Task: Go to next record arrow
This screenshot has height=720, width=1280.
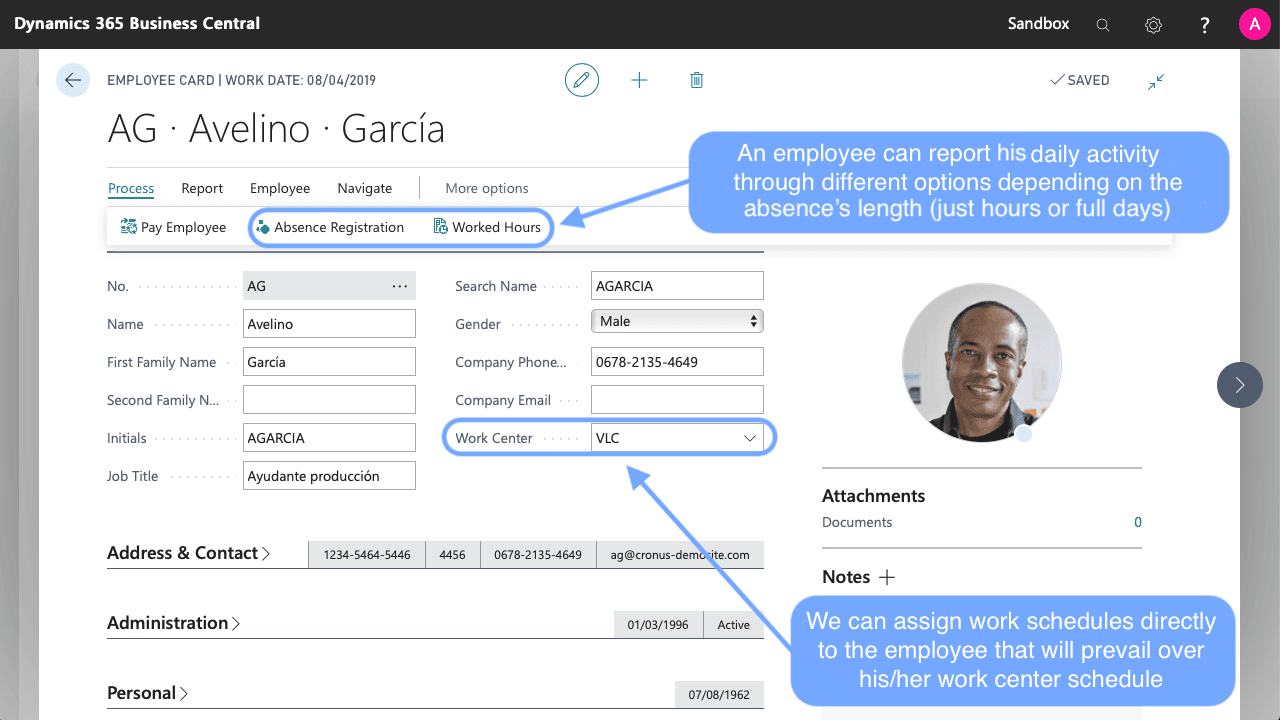Action: coord(1240,385)
